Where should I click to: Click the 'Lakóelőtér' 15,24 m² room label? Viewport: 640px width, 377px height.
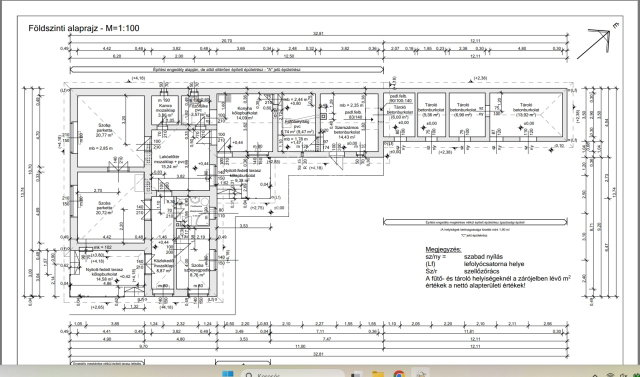click(x=169, y=161)
